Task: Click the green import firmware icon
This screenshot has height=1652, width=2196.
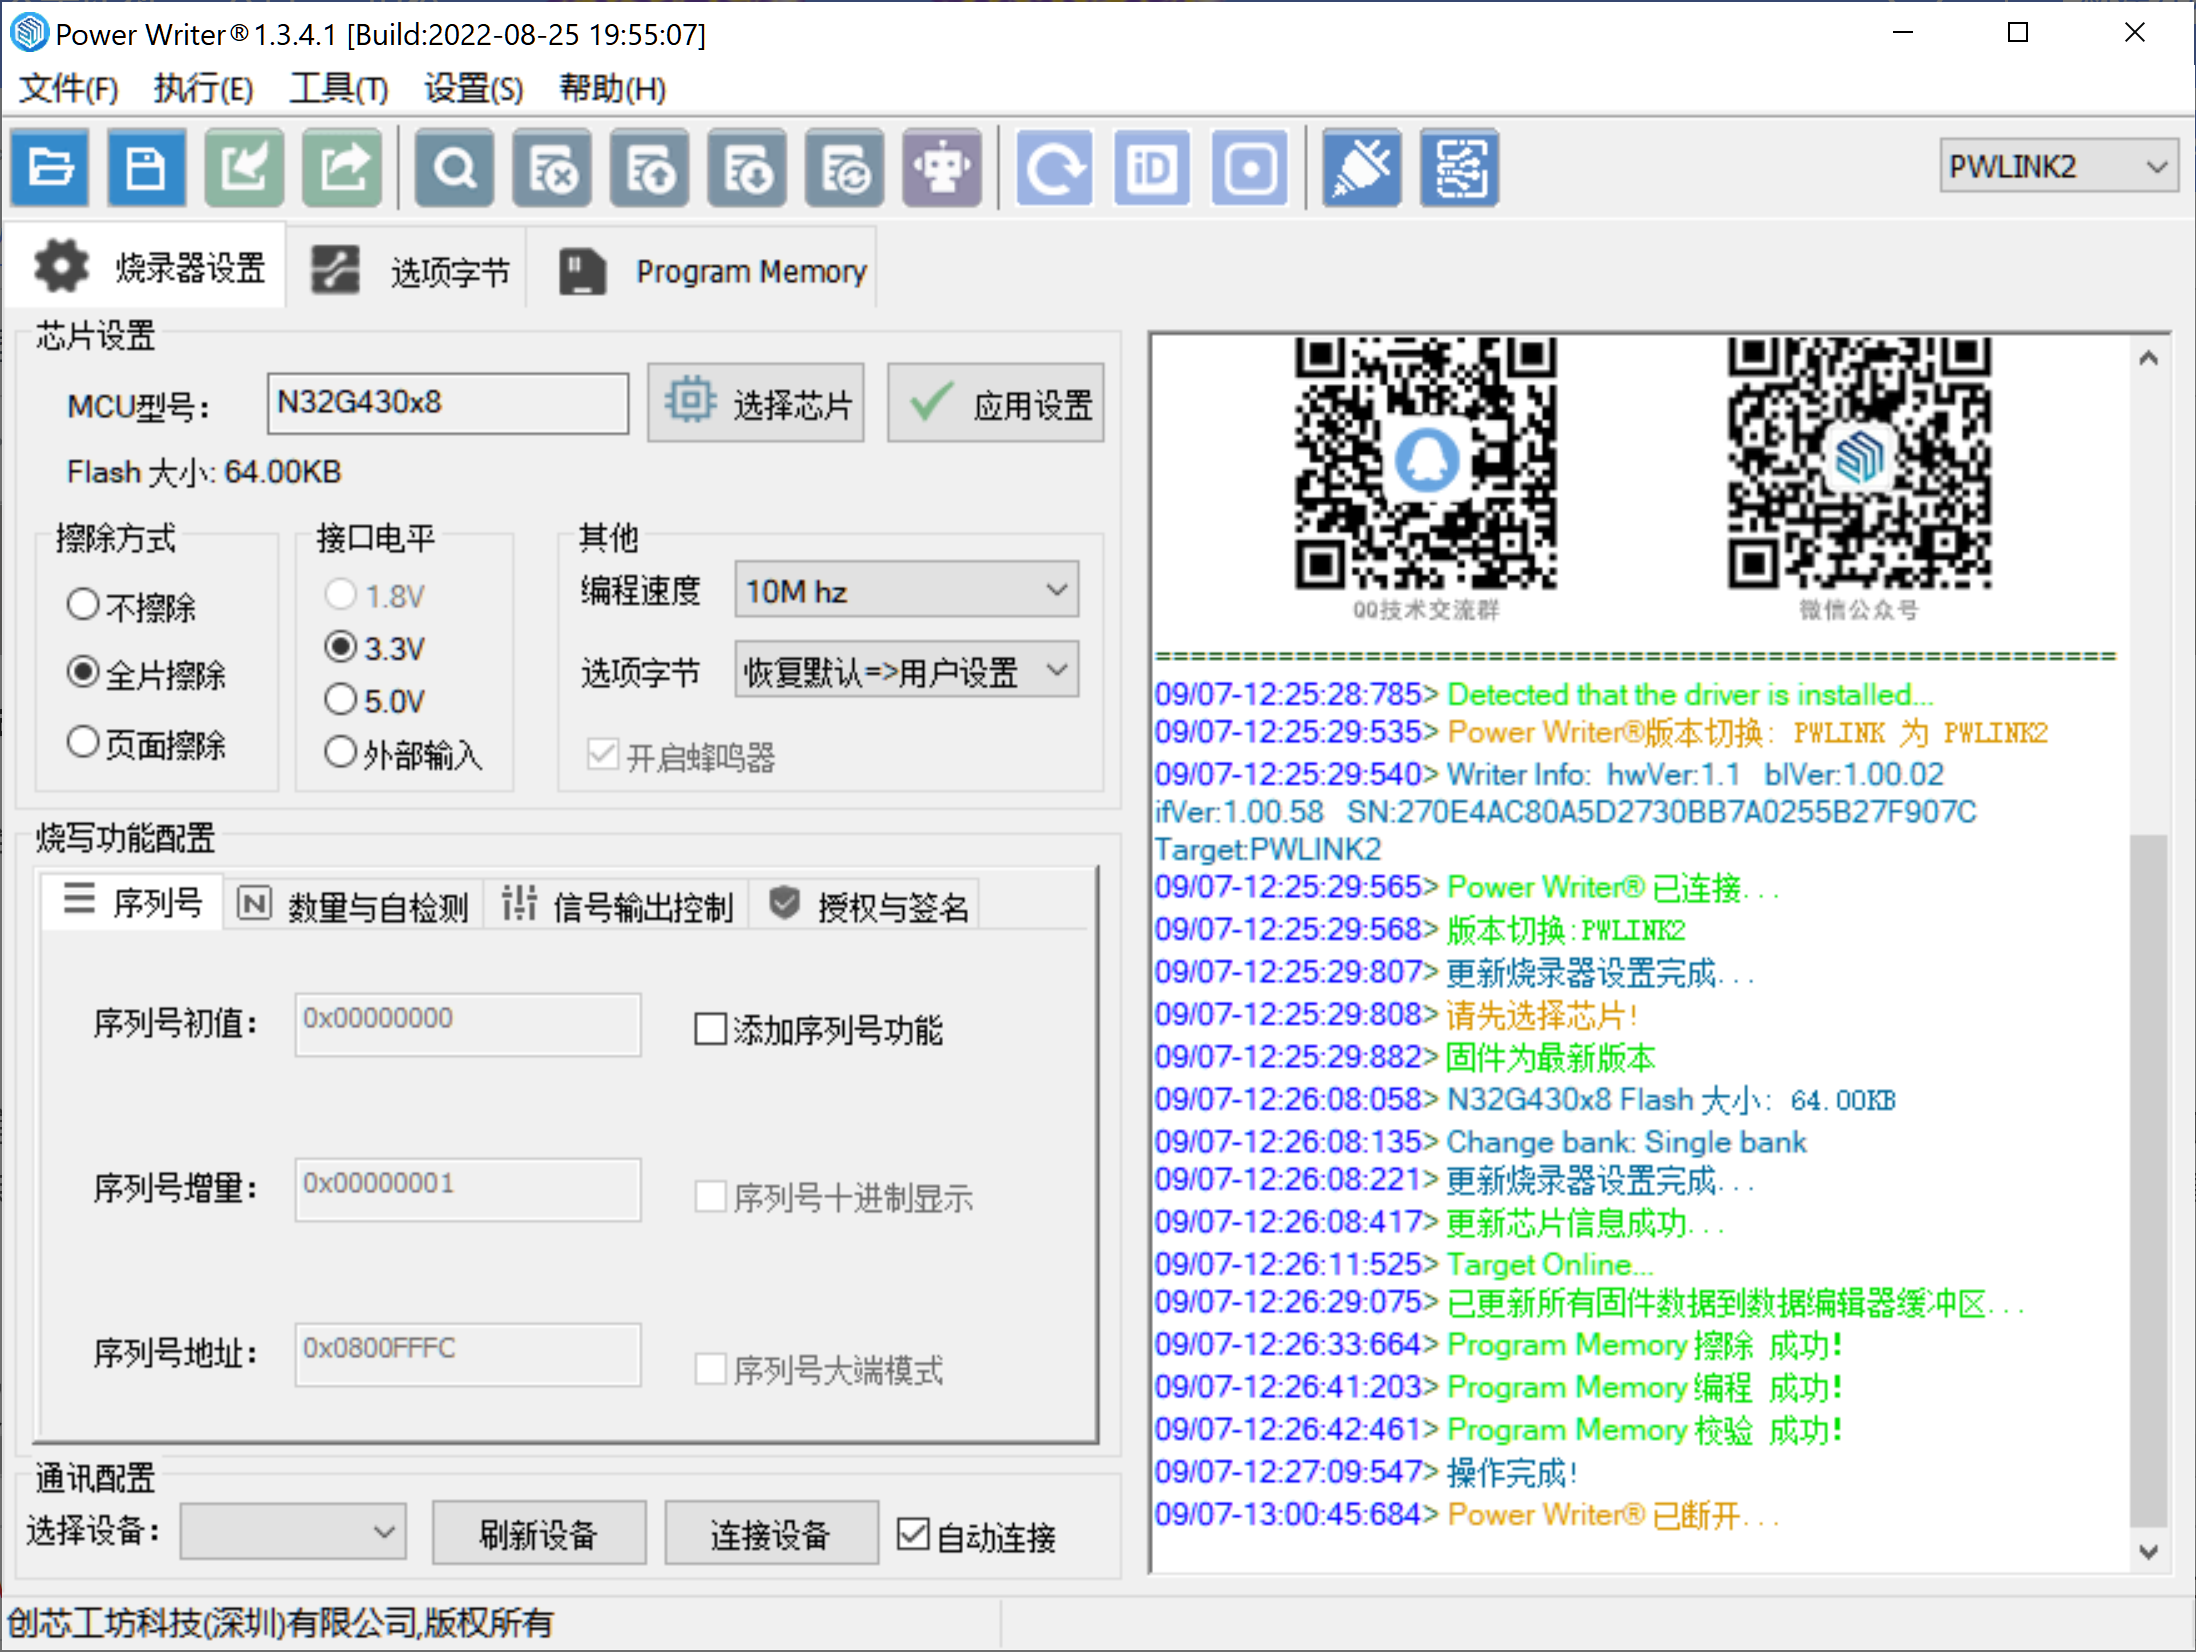Action: (x=244, y=168)
